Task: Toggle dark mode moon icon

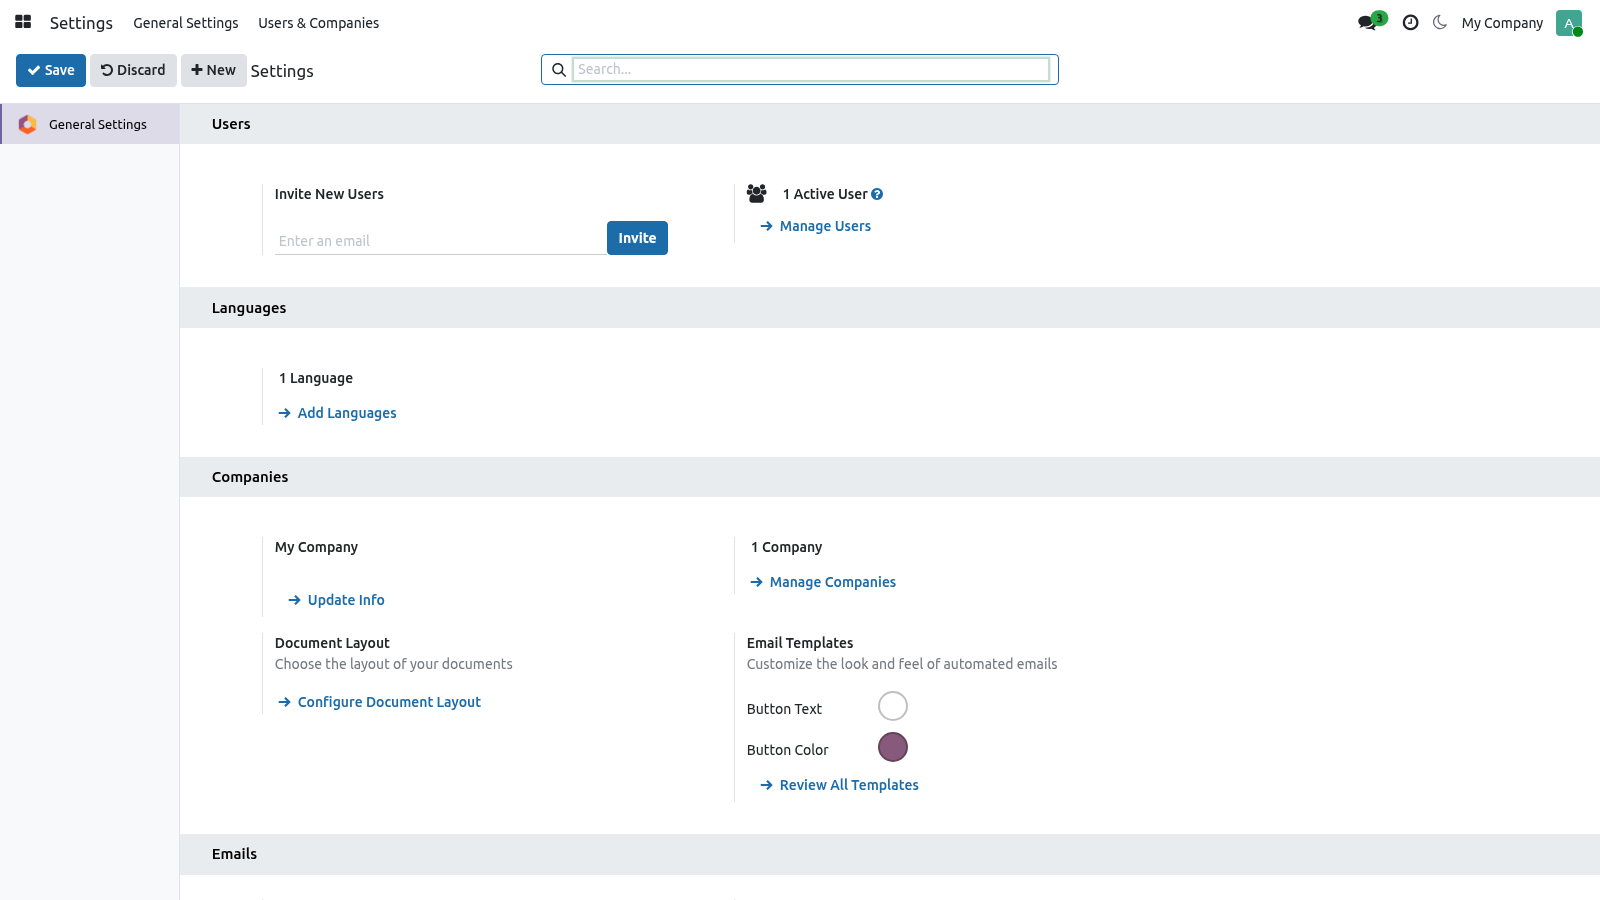Action: click(1440, 22)
